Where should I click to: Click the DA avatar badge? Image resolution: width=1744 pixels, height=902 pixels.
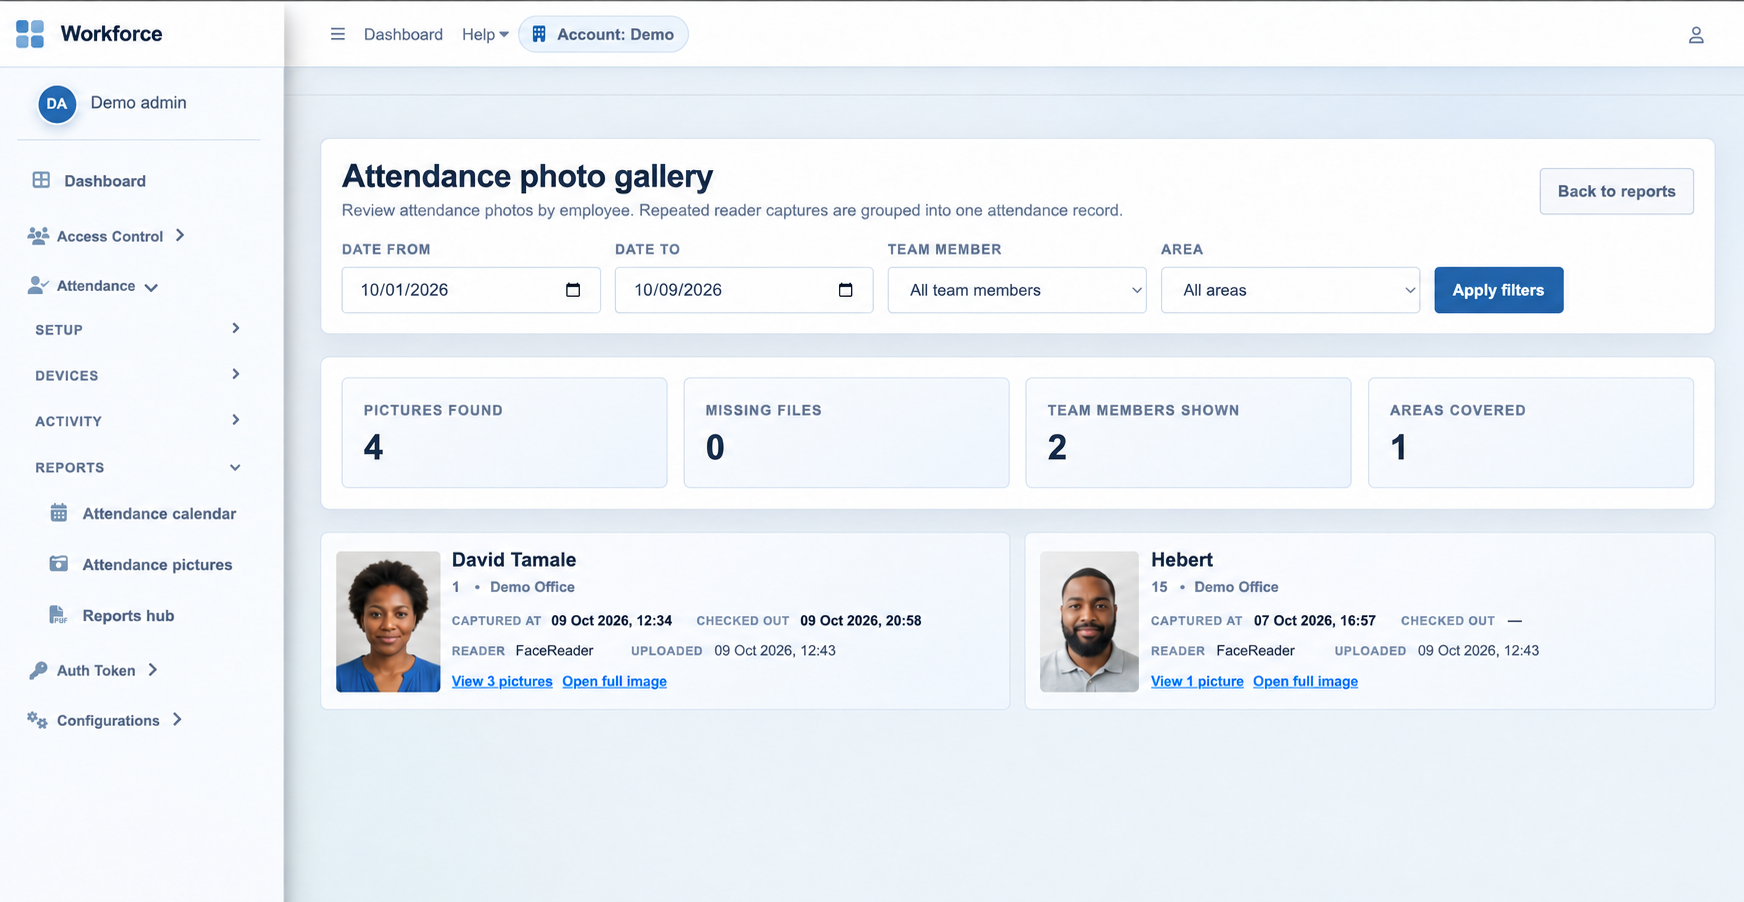pyautogui.click(x=57, y=104)
